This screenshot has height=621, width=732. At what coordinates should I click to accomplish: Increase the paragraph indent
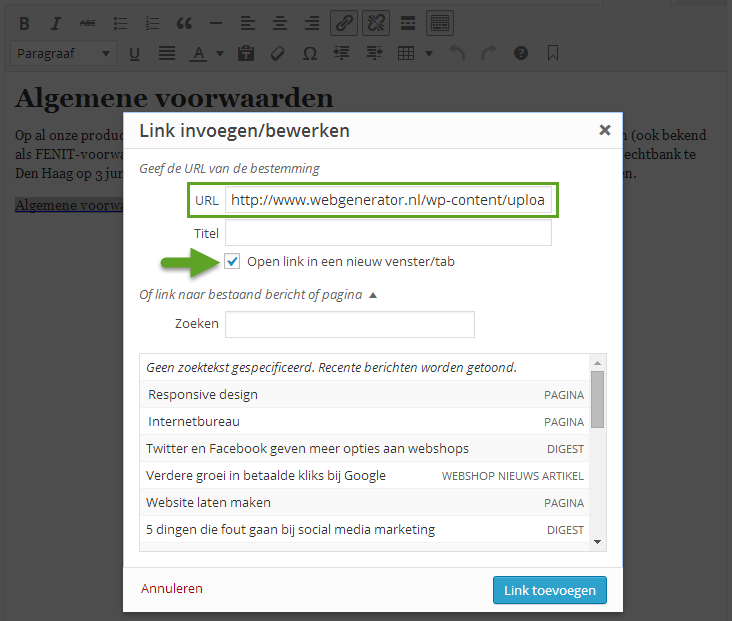tap(374, 53)
